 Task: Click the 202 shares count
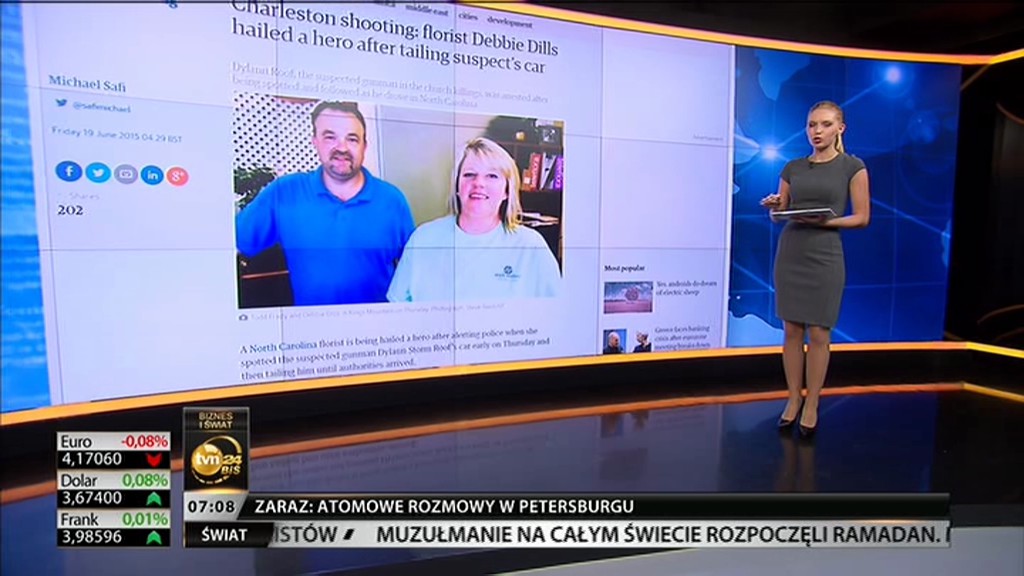[70, 210]
